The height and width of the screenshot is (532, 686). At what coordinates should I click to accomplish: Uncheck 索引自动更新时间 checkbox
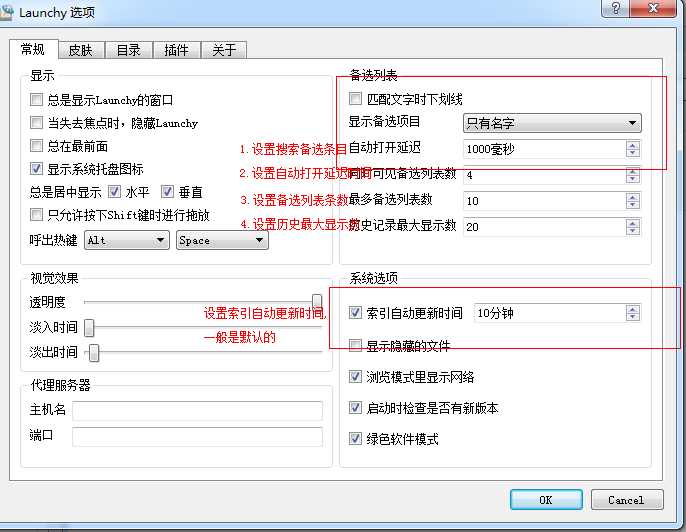(355, 312)
